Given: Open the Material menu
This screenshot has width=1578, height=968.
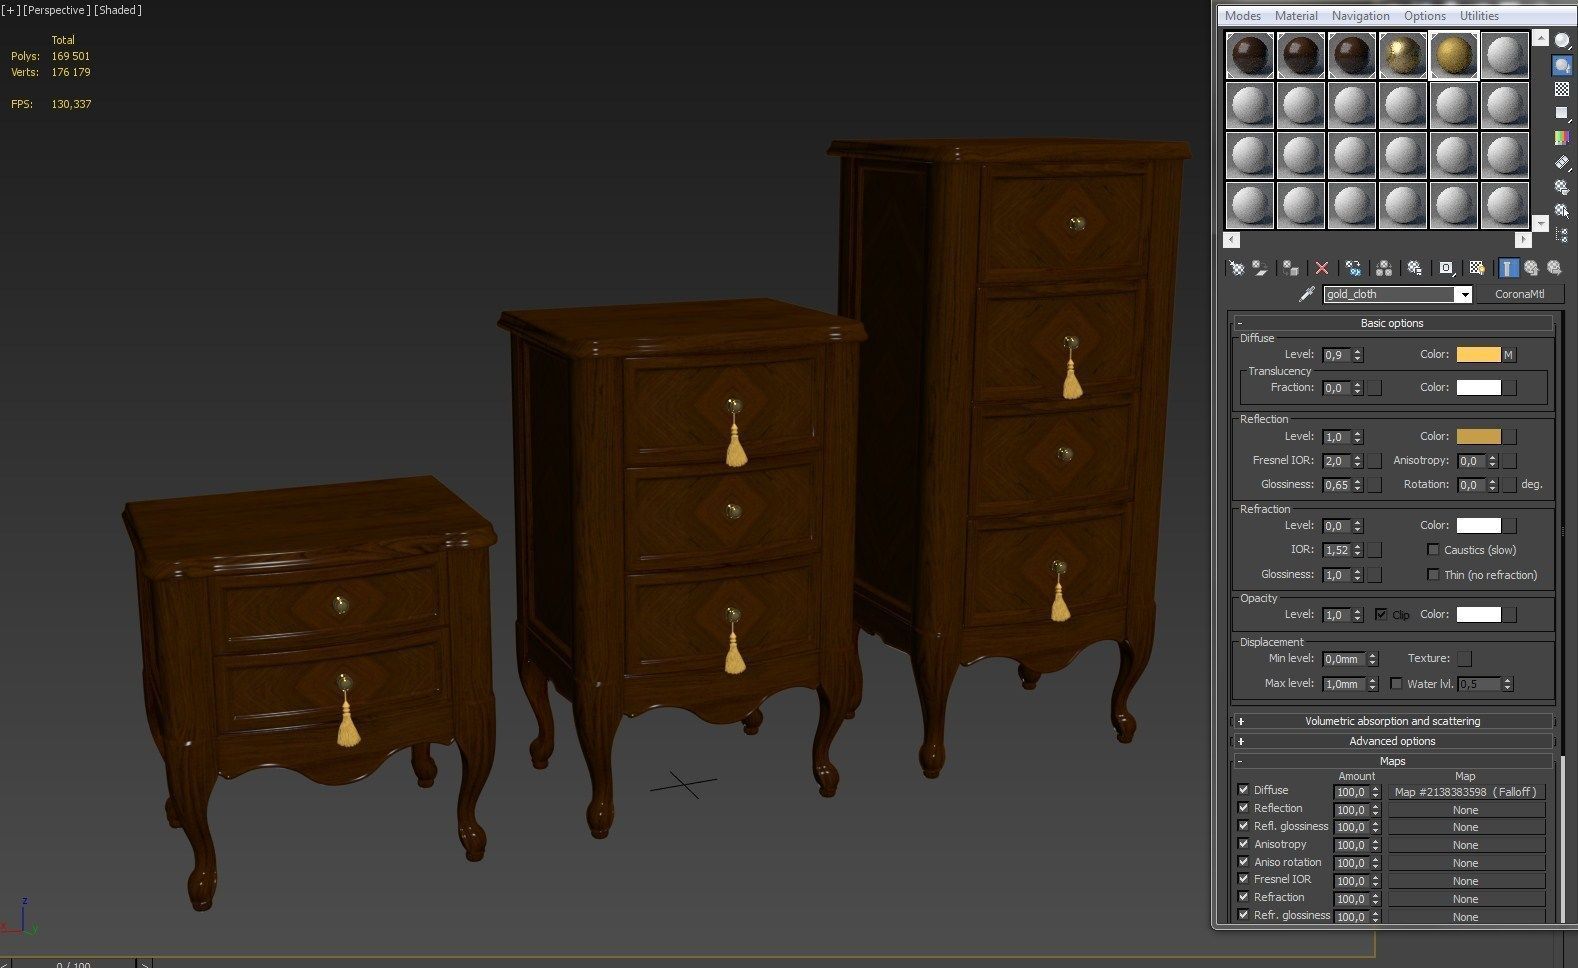Looking at the screenshot, I should click(x=1296, y=16).
